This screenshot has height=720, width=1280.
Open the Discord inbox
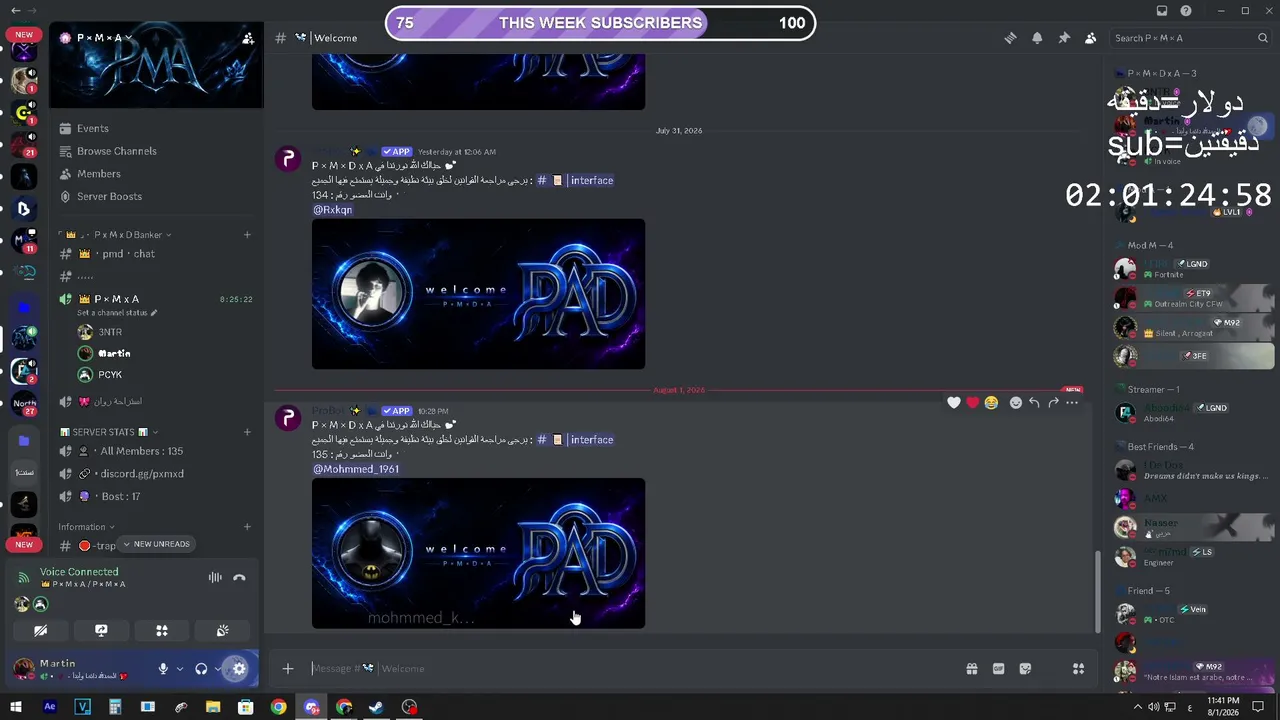[x=1162, y=11]
